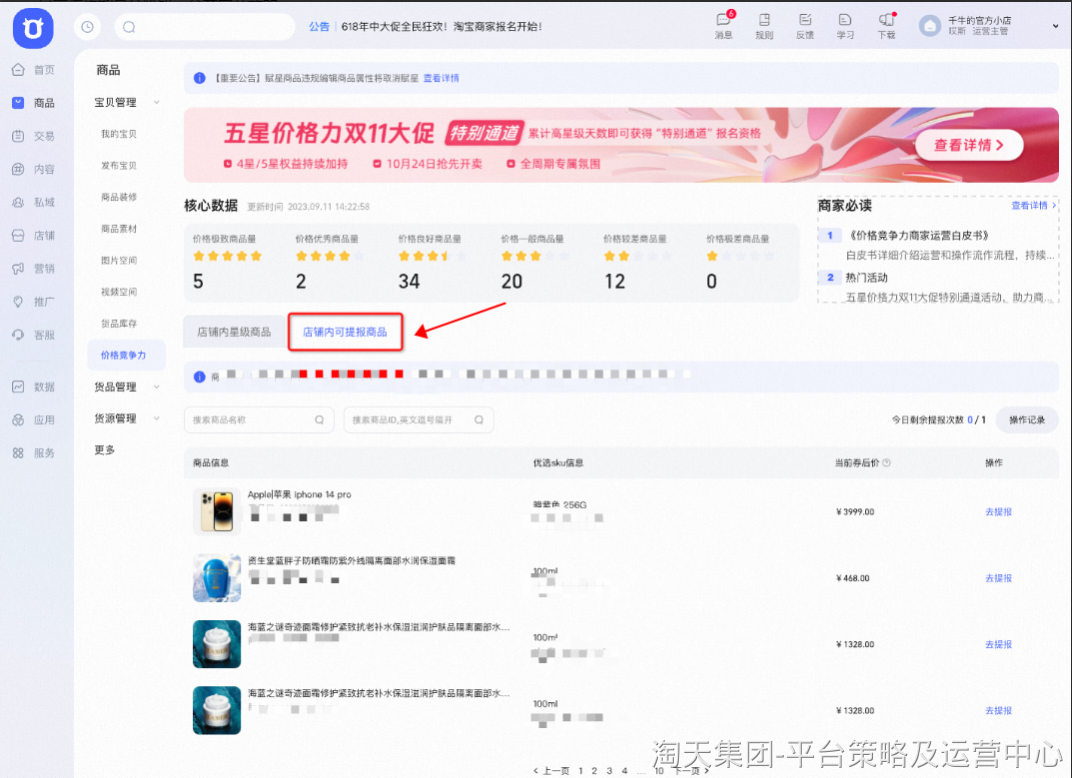Viewport: 1072px width, 778px height.
Task: Click the account avatar icon
Action: point(929,26)
